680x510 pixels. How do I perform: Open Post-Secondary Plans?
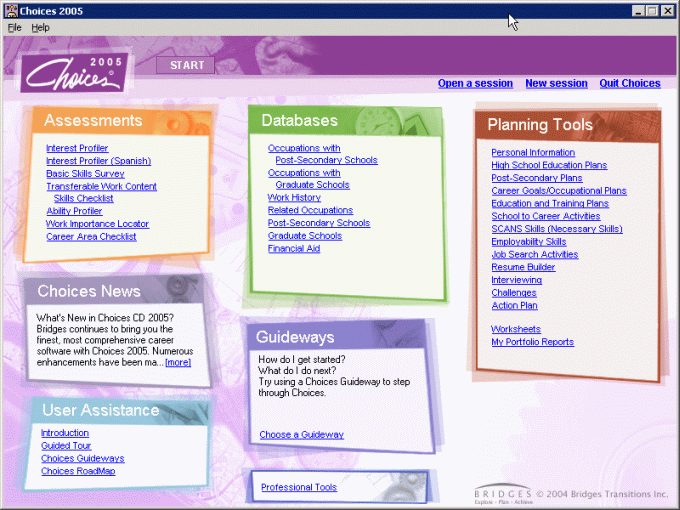[x=537, y=178]
